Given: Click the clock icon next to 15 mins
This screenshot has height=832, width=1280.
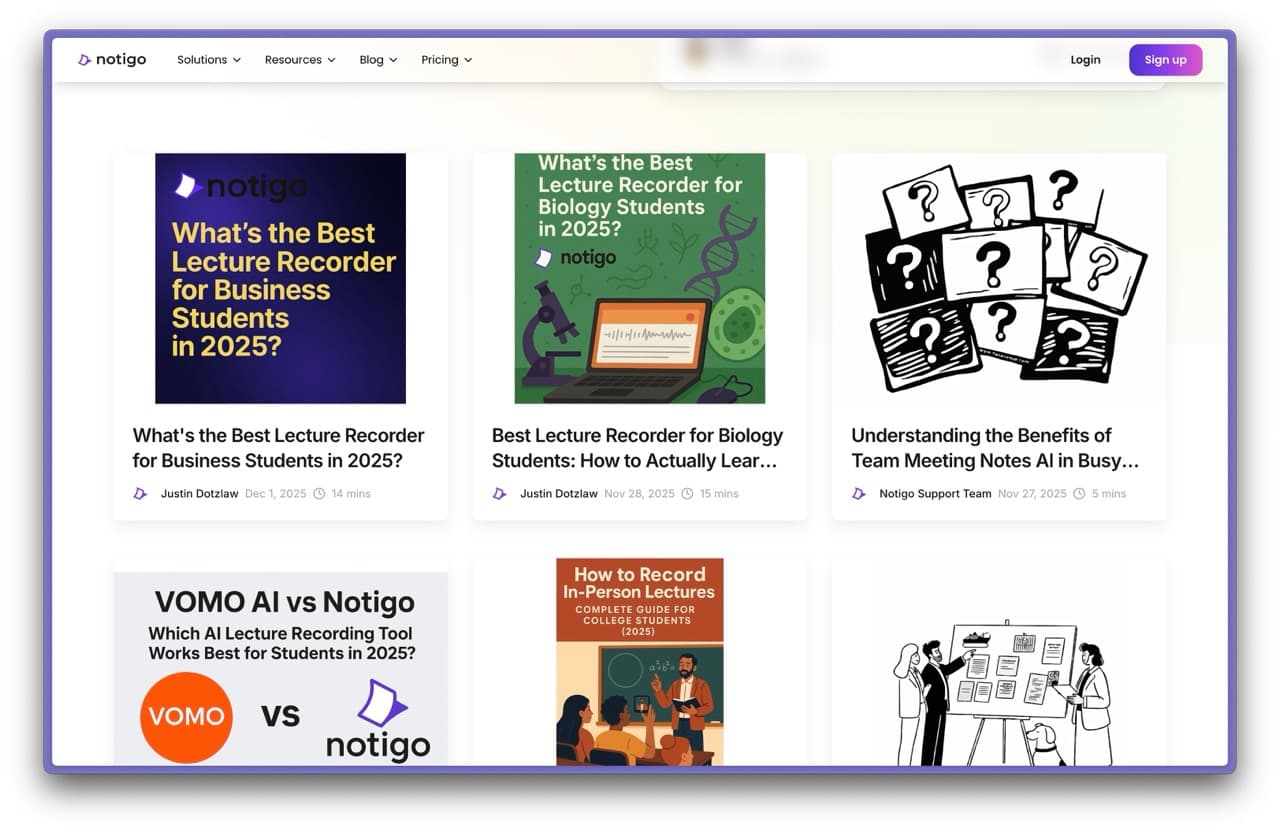Looking at the screenshot, I should coord(687,493).
